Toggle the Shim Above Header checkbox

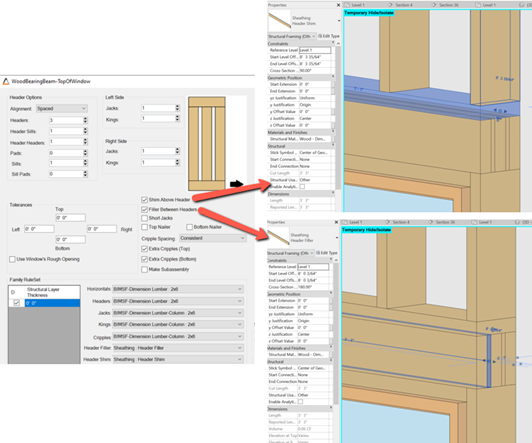coord(145,199)
